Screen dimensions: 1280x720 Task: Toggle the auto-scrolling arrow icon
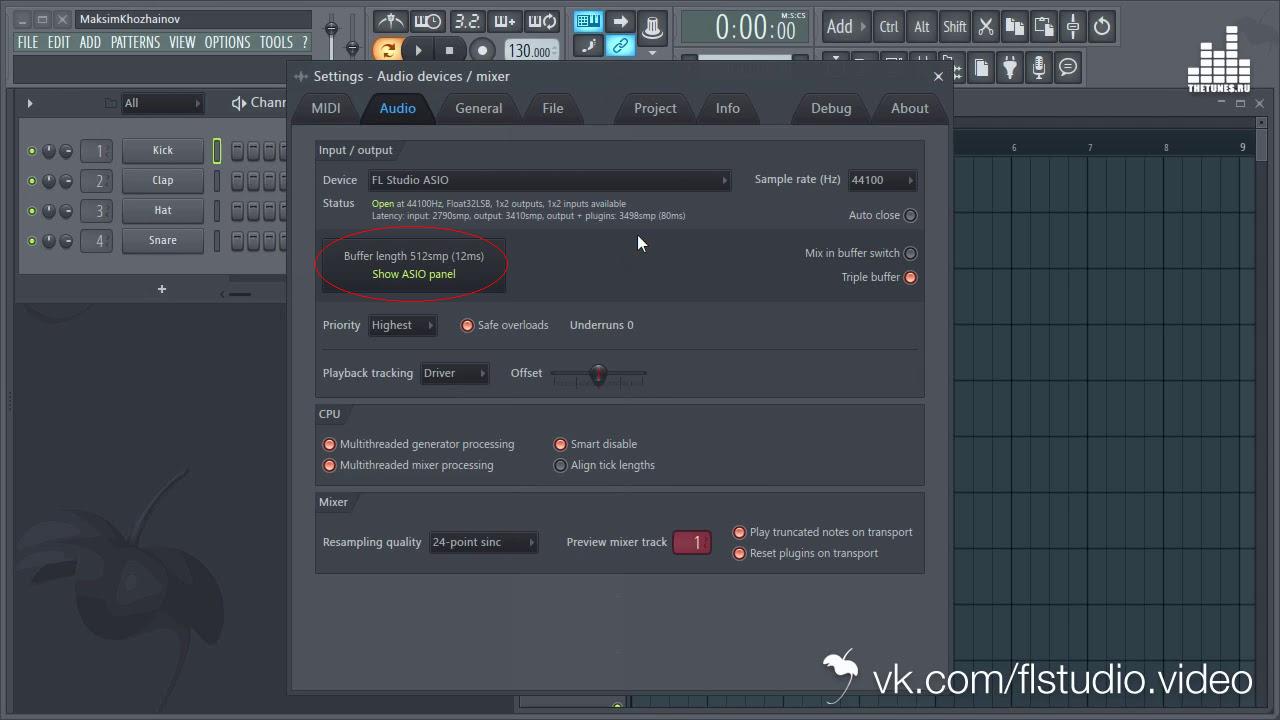[621, 22]
